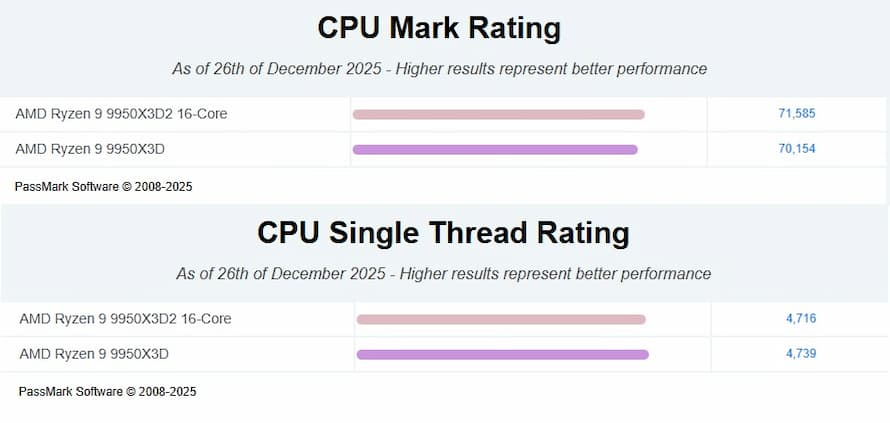Click the CPU Single Thread Rating heading
Image resolution: width=890 pixels, height=423 pixels.
[x=443, y=233]
